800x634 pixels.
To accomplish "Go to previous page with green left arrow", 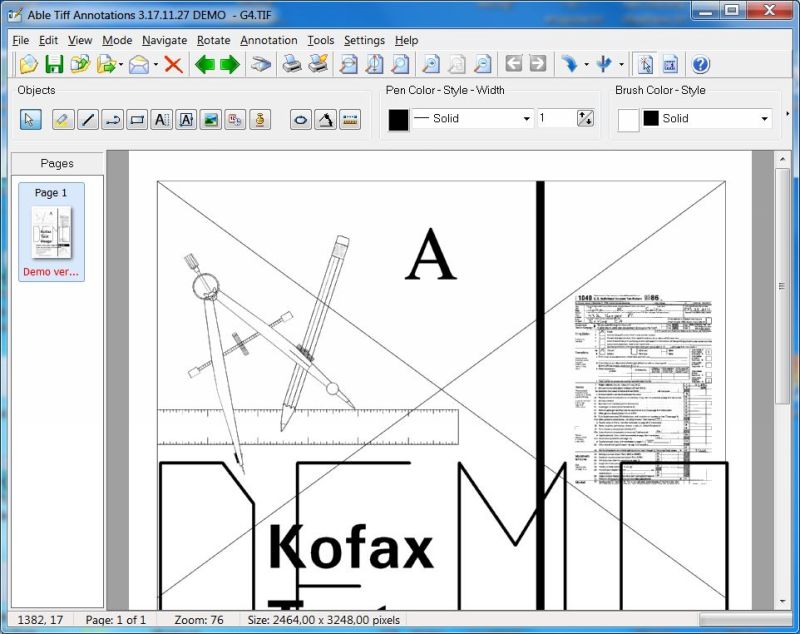I will pyautogui.click(x=205, y=65).
